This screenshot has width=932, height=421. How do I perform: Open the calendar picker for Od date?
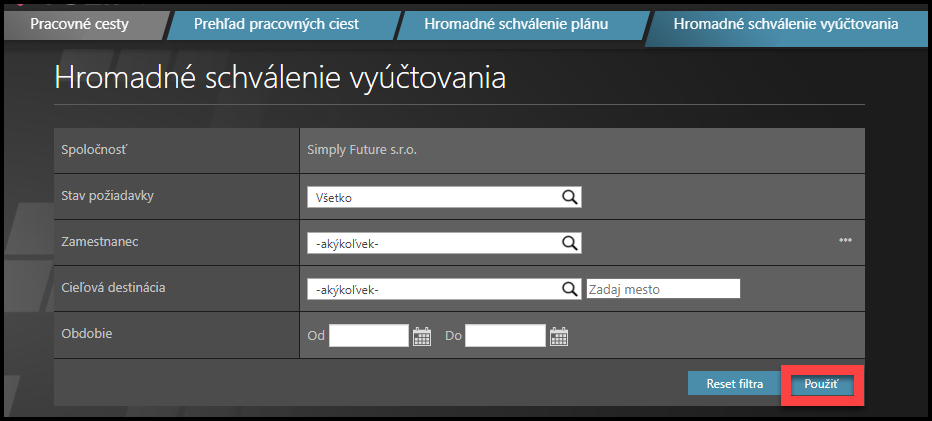point(422,336)
